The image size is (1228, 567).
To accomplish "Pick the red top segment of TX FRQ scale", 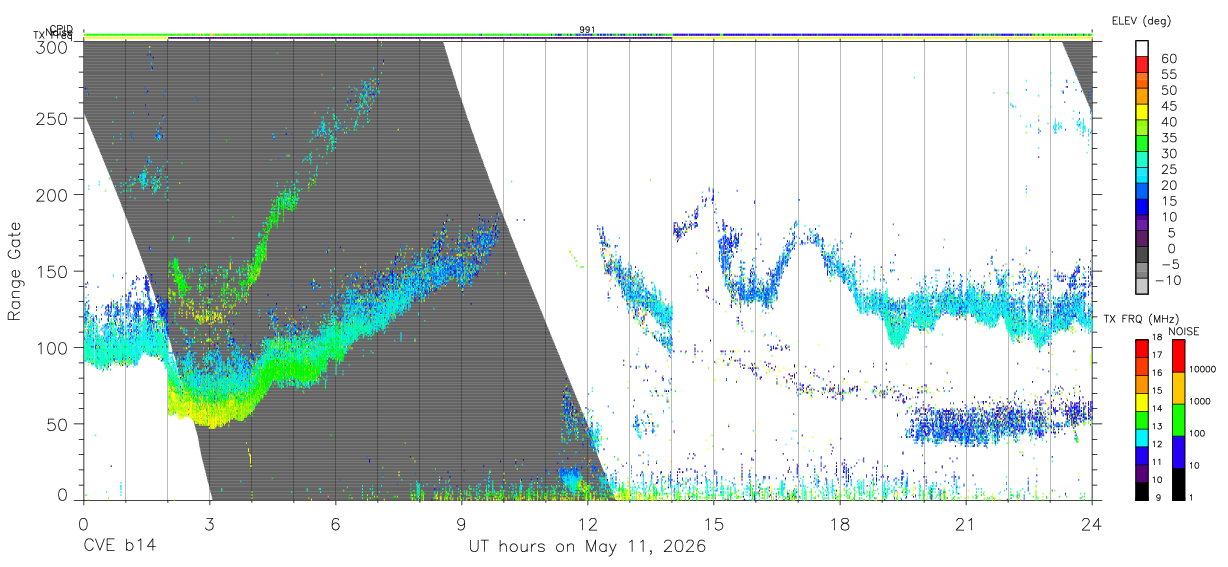I will click(x=1142, y=348).
